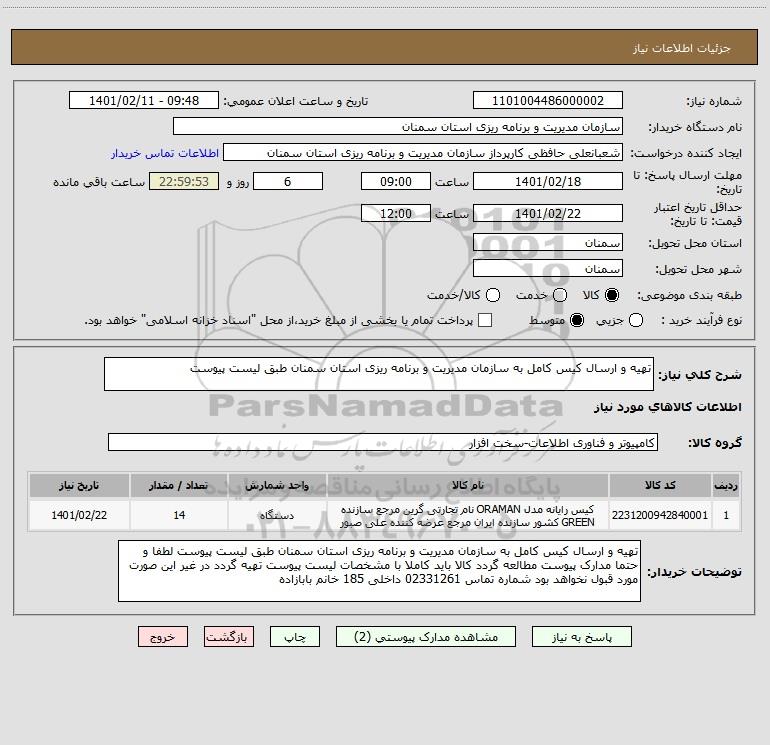770x745 pixels.
Task: Click the 'چاپ' print button
Action: [x=295, y=637]
